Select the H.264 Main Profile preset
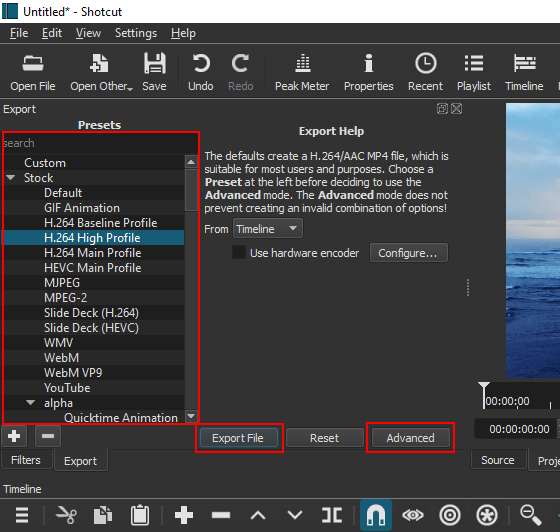The width and height of the screenshot is (560, 532). coord(92,253)
